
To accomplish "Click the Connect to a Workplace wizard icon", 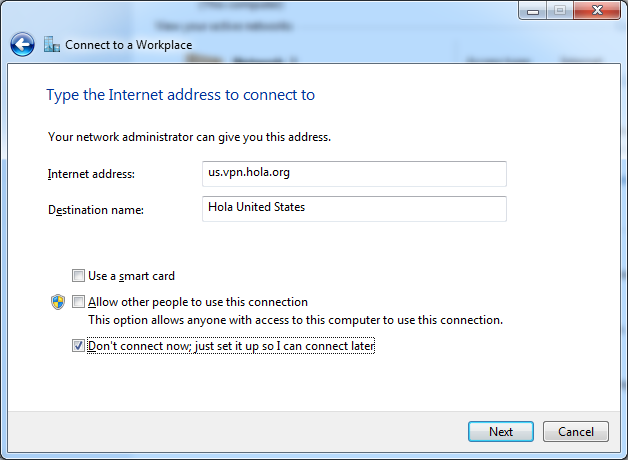I will click(x=52, y=44).
